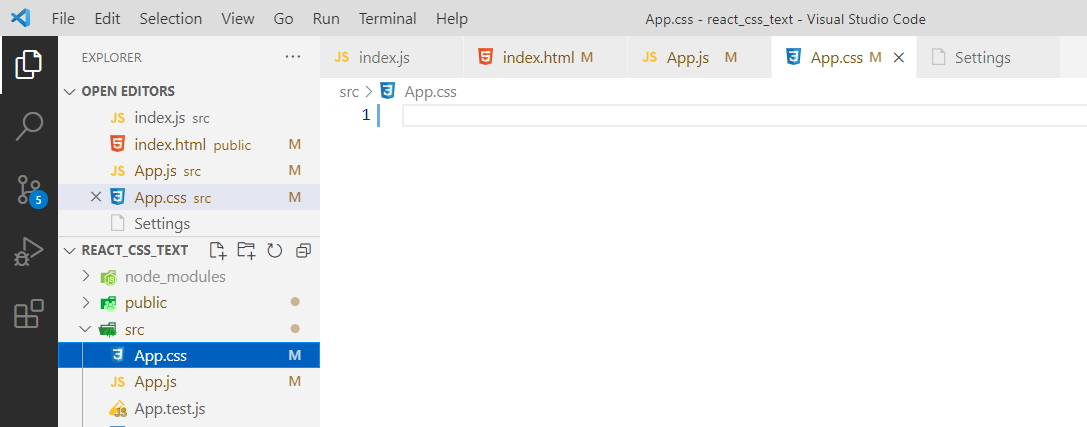
Task: Click into line 1 of editor
Action: (700, 116)
